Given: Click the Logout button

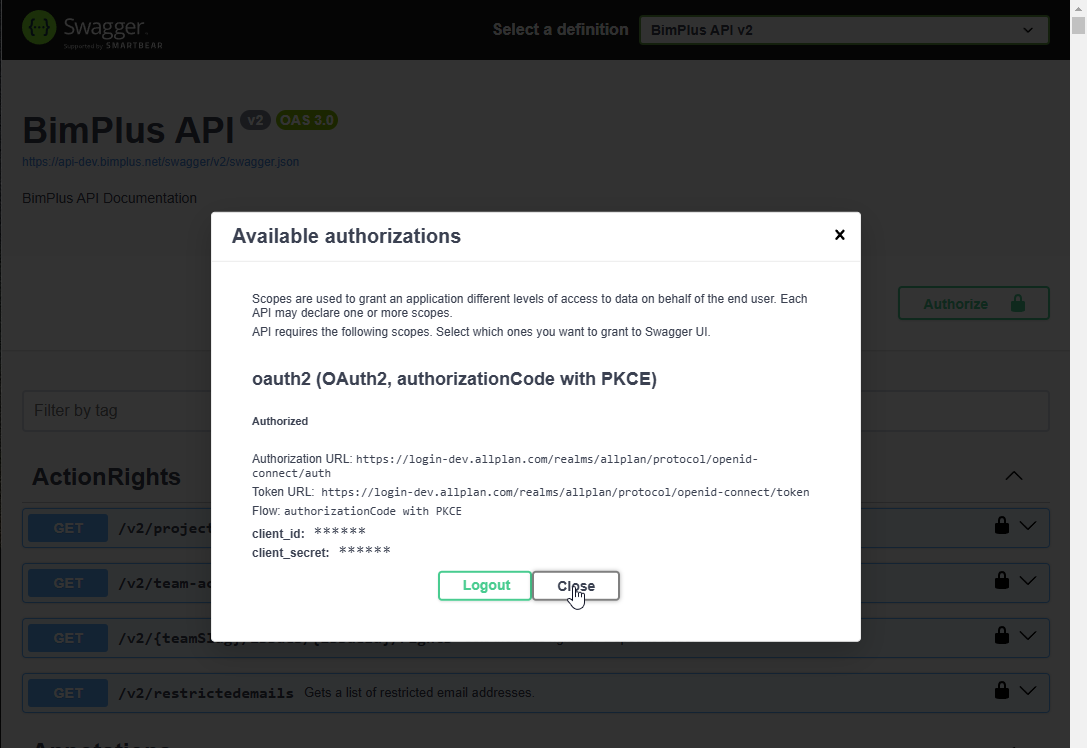Looking at the screenshot, I should (x=485, y=586).
